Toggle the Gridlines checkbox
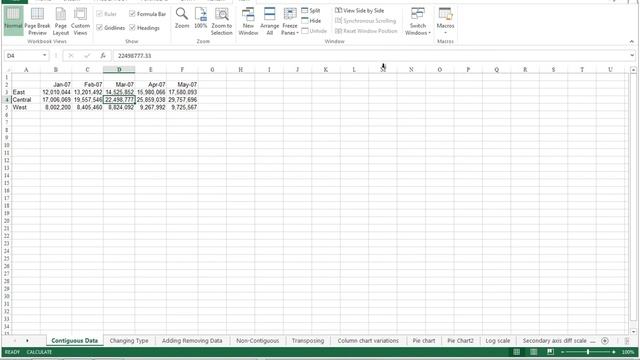This screenshot has height=360, width=640. coord(111,28)
